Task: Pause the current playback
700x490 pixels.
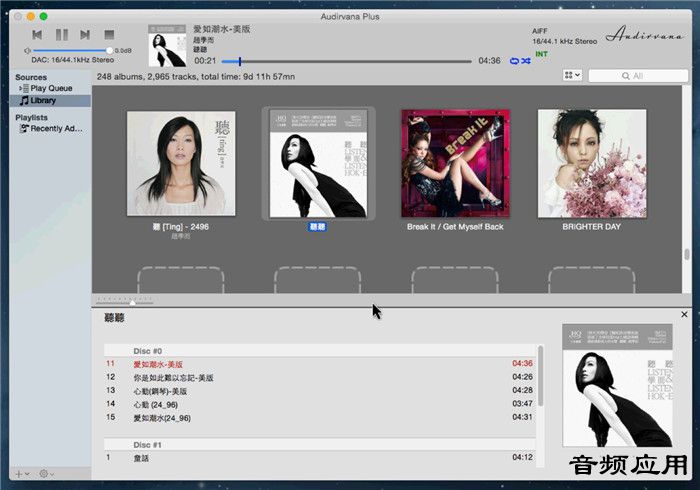Action: [62, 34]
